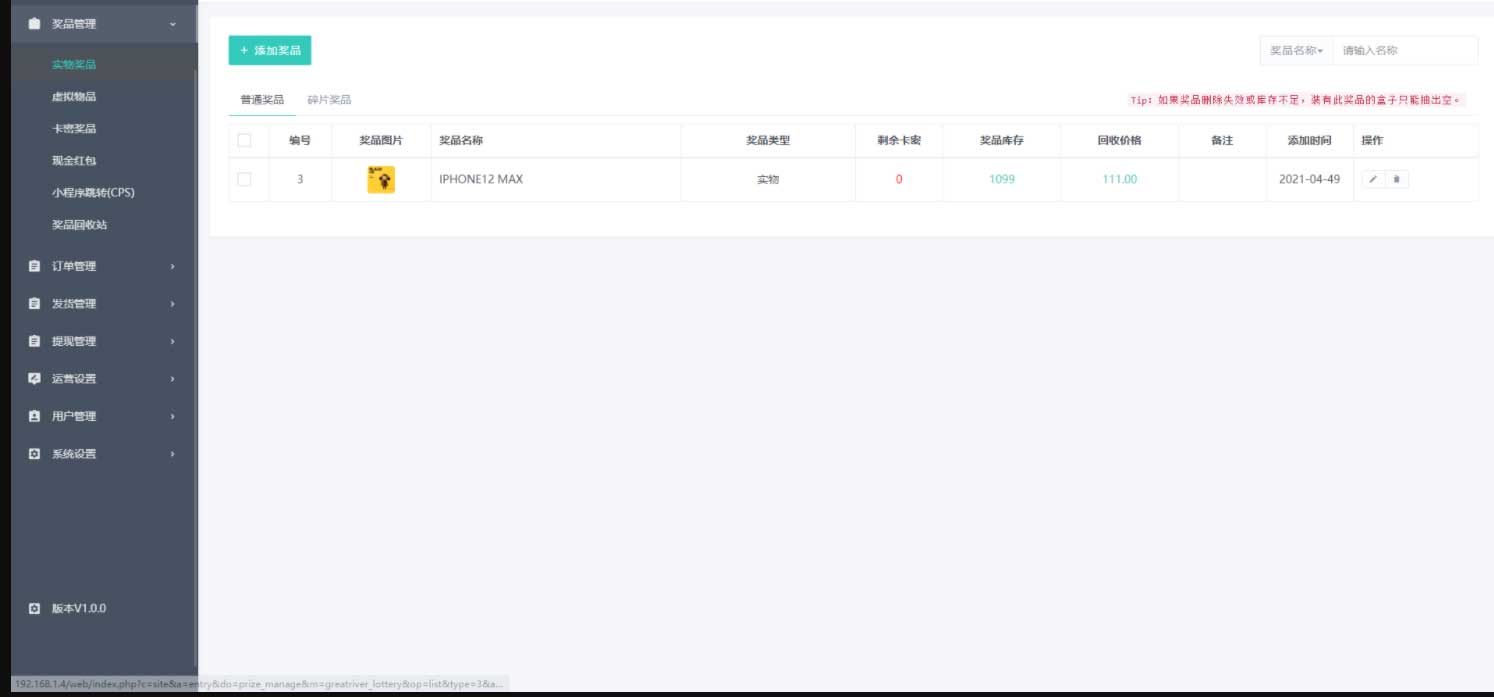Click the 添加奖品 button
This screenshot has width=1494, height=697.
click(270, 50)
